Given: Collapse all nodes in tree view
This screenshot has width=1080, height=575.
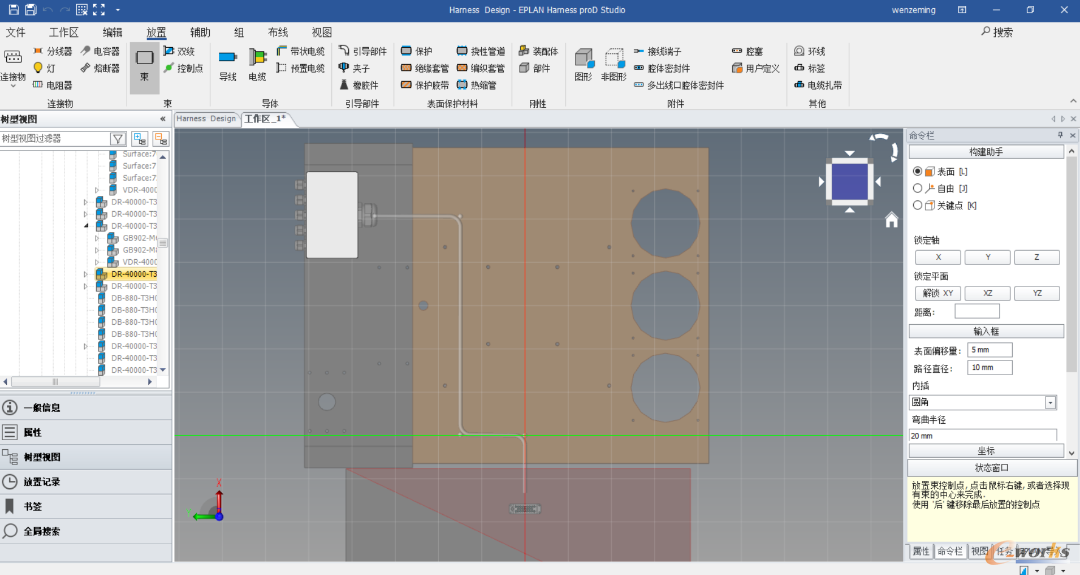Looking at the screenshot, I should [160, 138].
